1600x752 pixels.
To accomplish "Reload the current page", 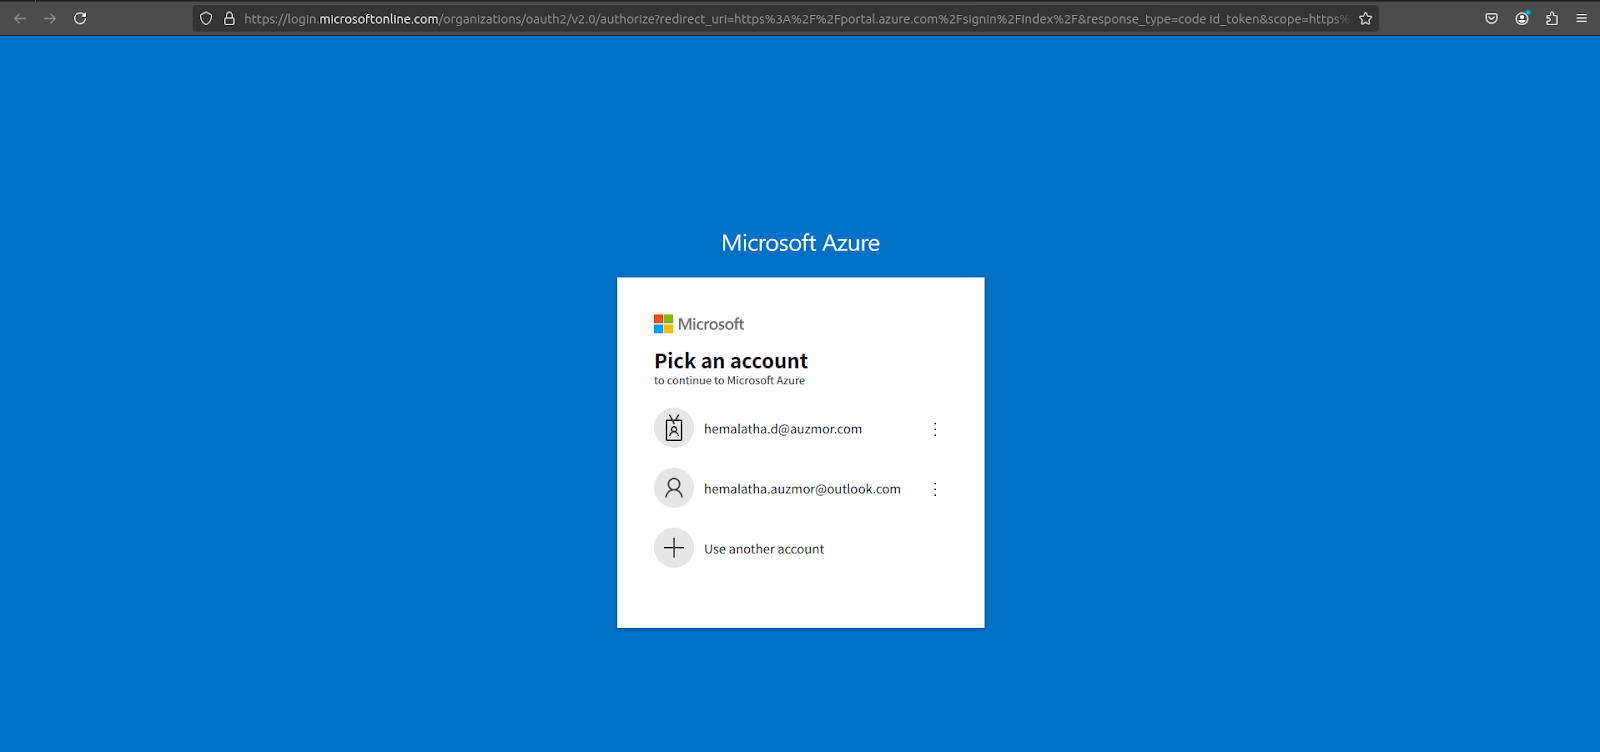I will 80,18.
